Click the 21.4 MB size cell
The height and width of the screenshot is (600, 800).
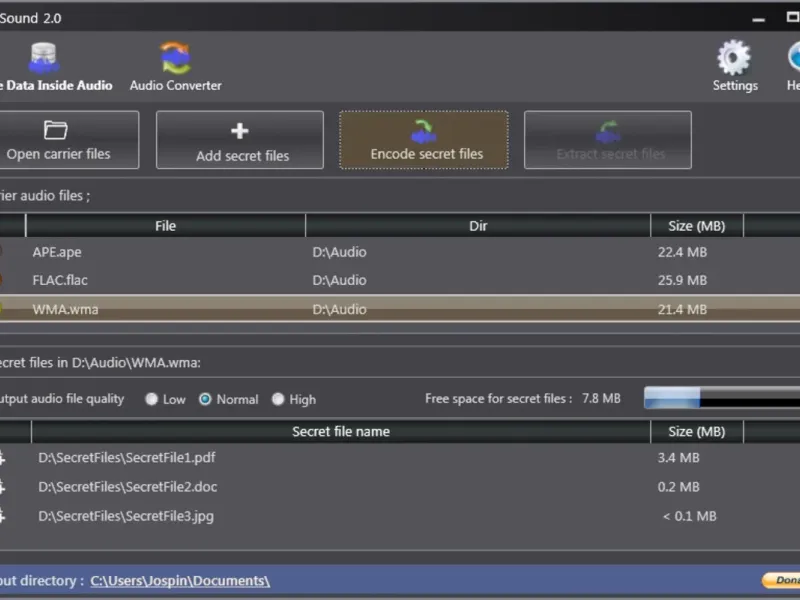point(682,309)
